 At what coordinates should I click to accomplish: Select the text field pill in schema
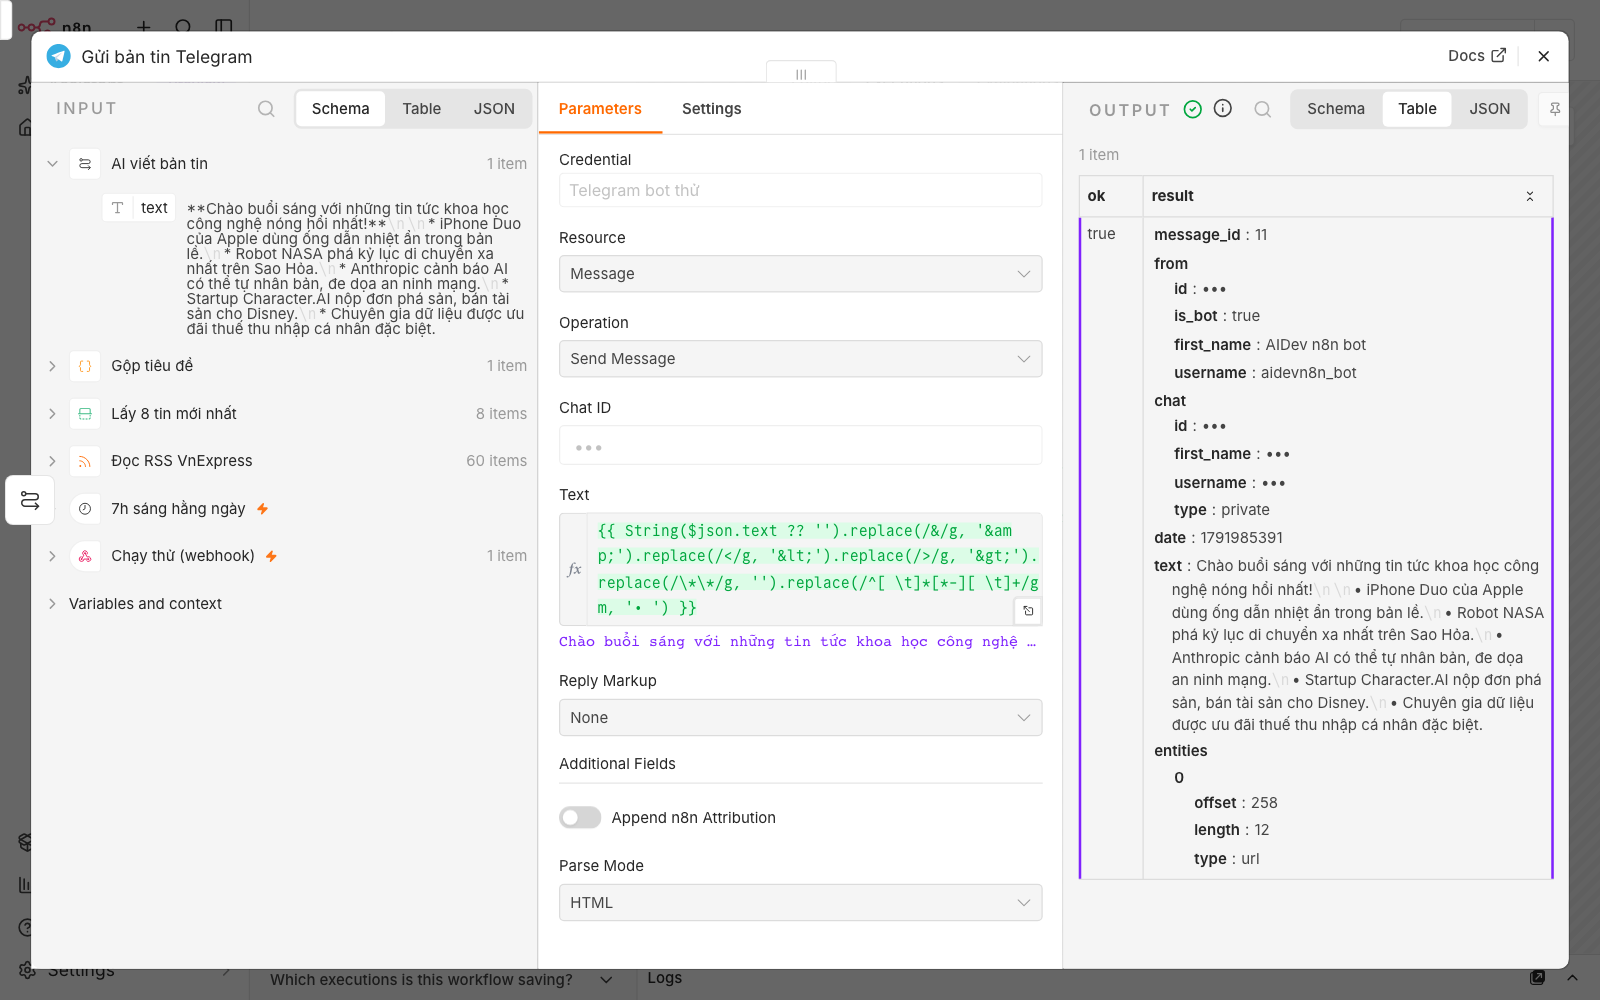(x=139, y=208)
